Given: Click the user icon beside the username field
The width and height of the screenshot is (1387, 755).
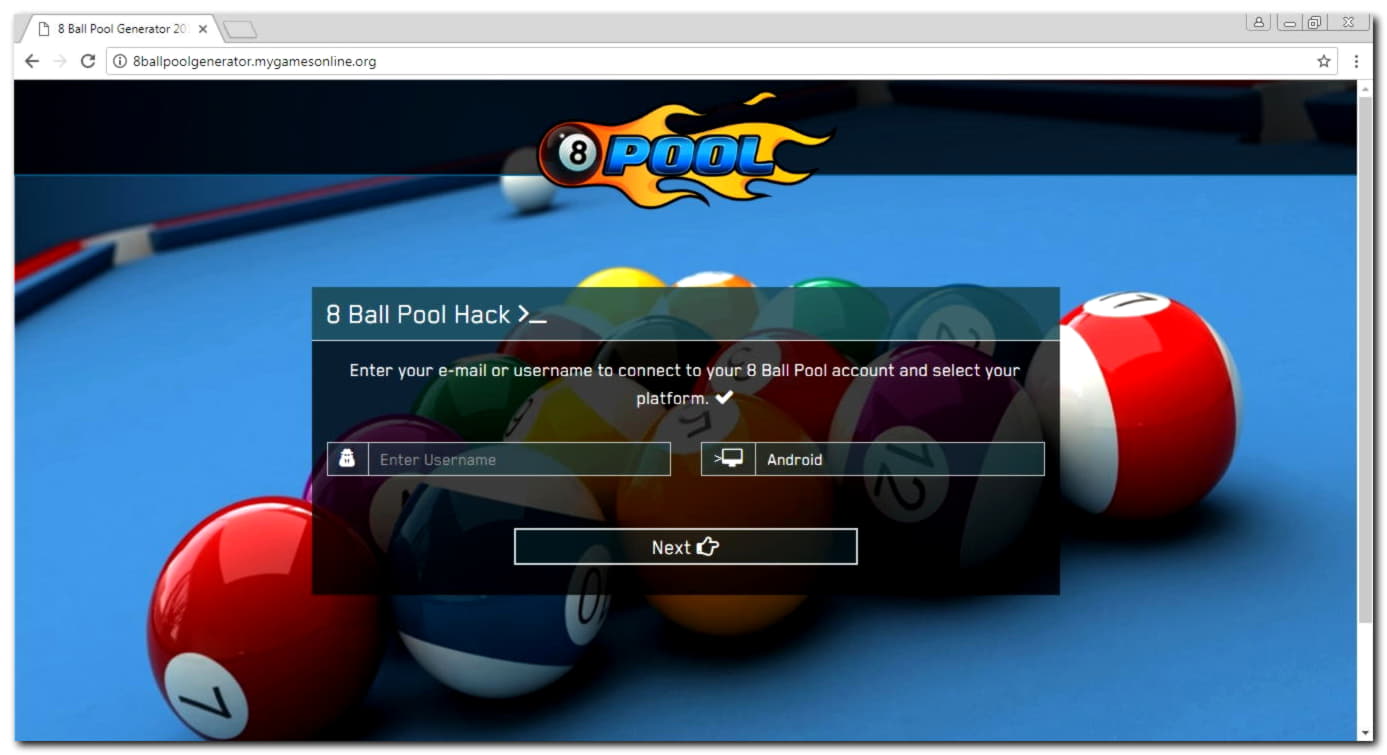Looking at the screenshot, I should 347,459.
